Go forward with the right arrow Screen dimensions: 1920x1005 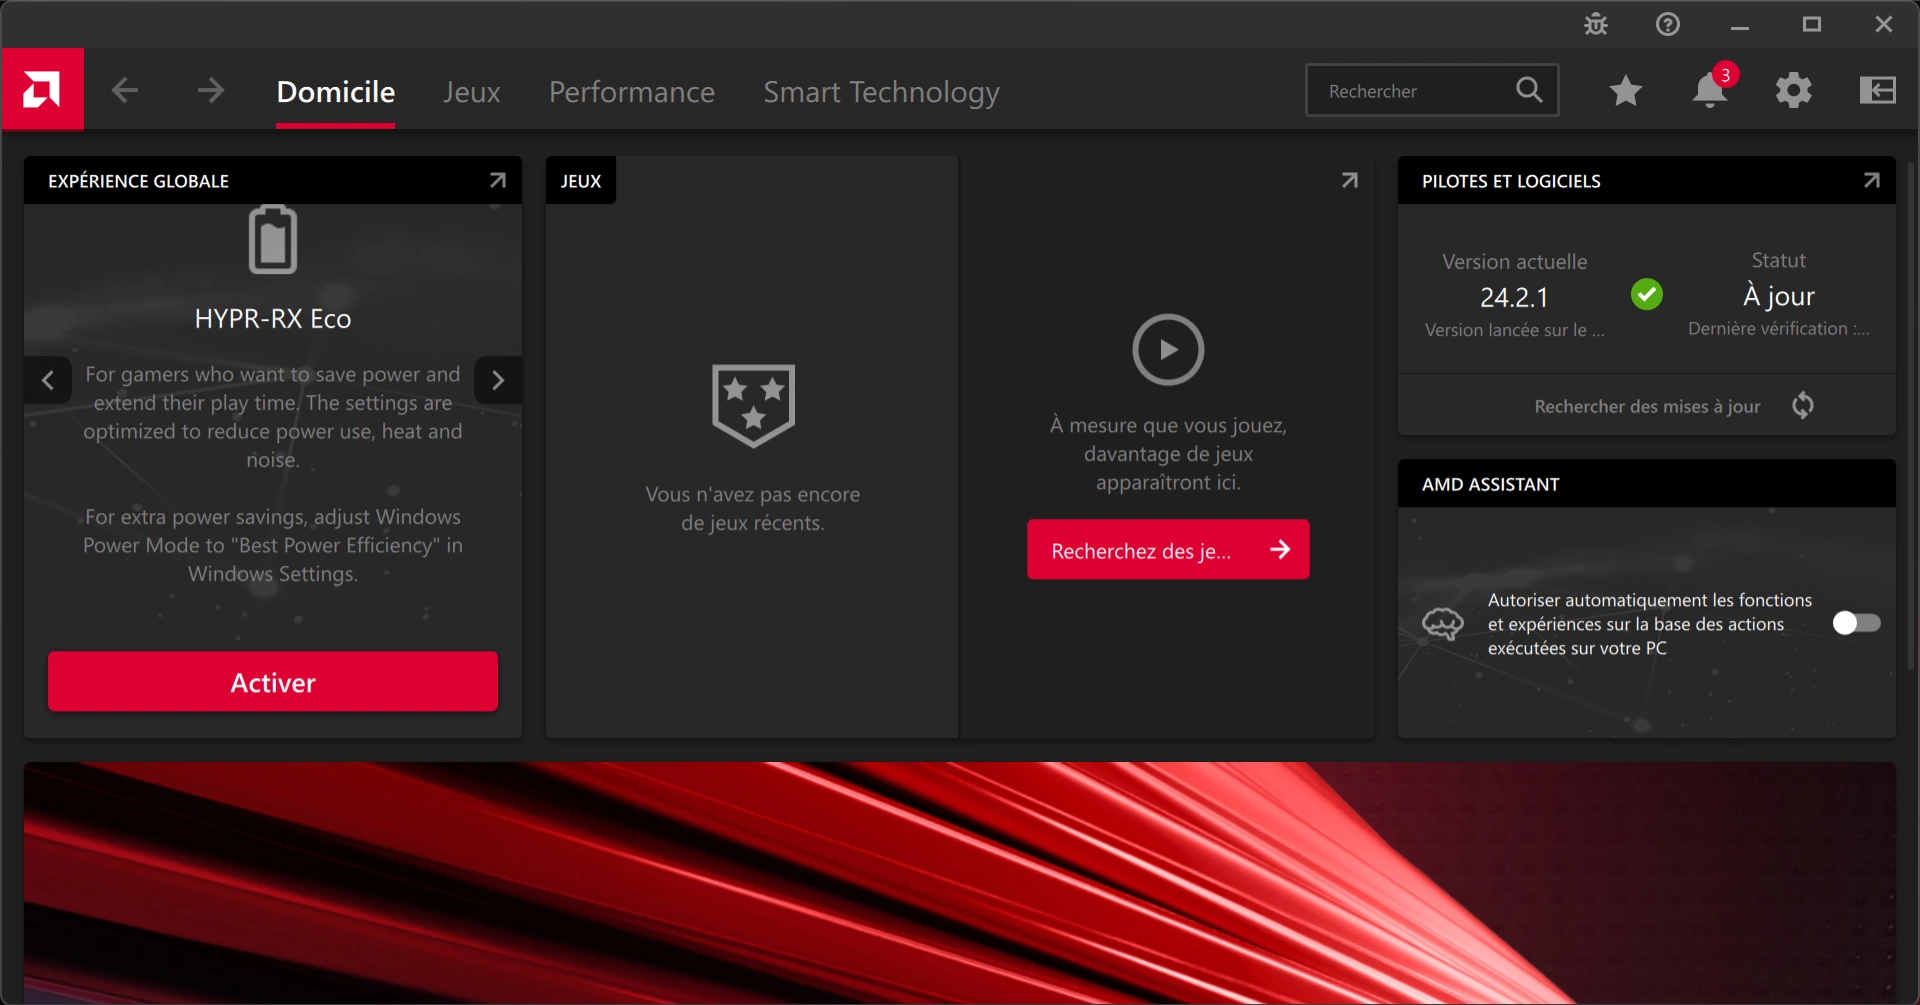pyautogui.click(x=210, y=91)
